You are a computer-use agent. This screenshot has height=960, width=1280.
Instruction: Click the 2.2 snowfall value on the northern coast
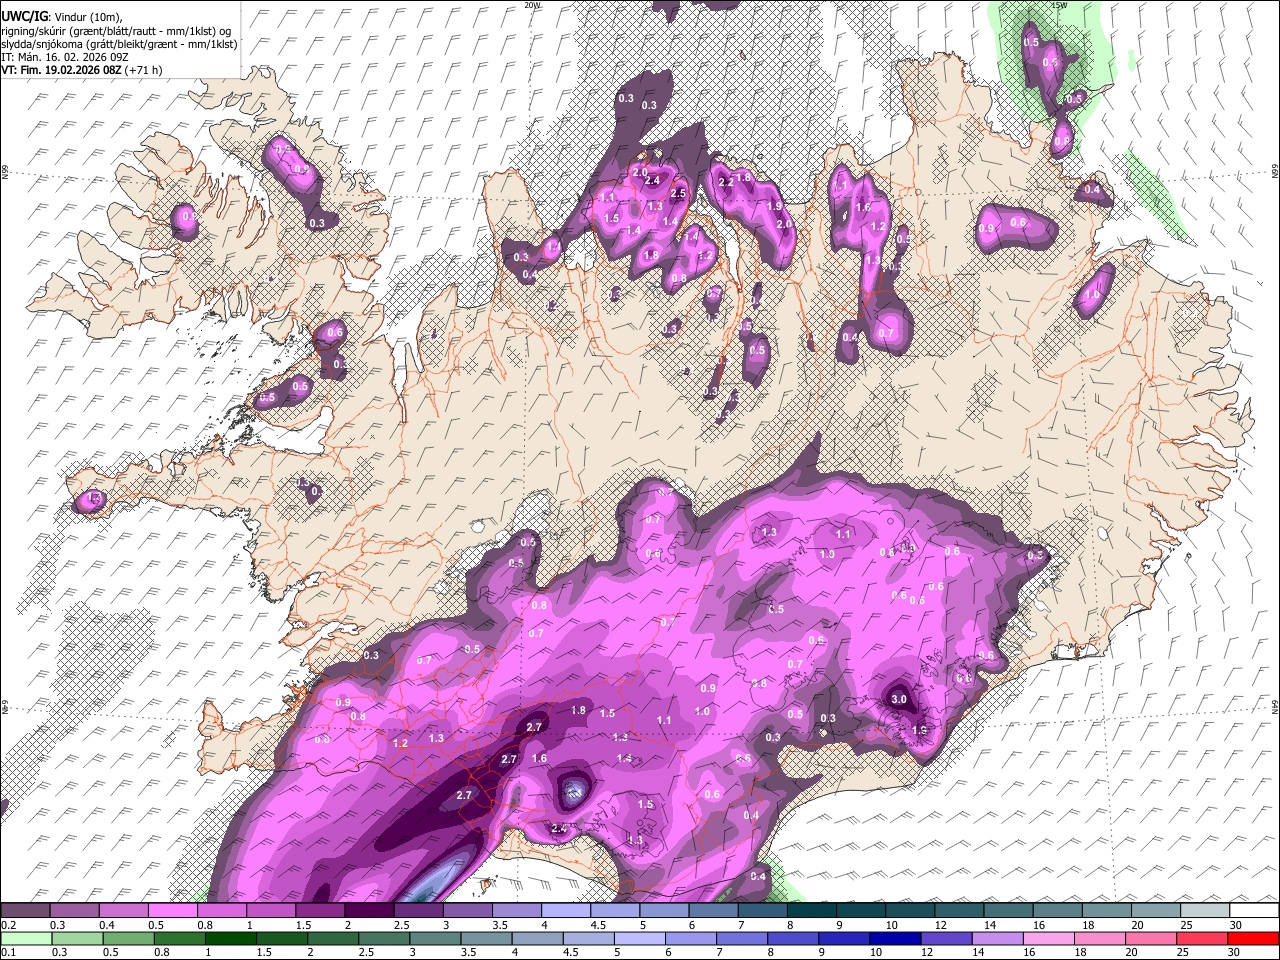point(726,182)
